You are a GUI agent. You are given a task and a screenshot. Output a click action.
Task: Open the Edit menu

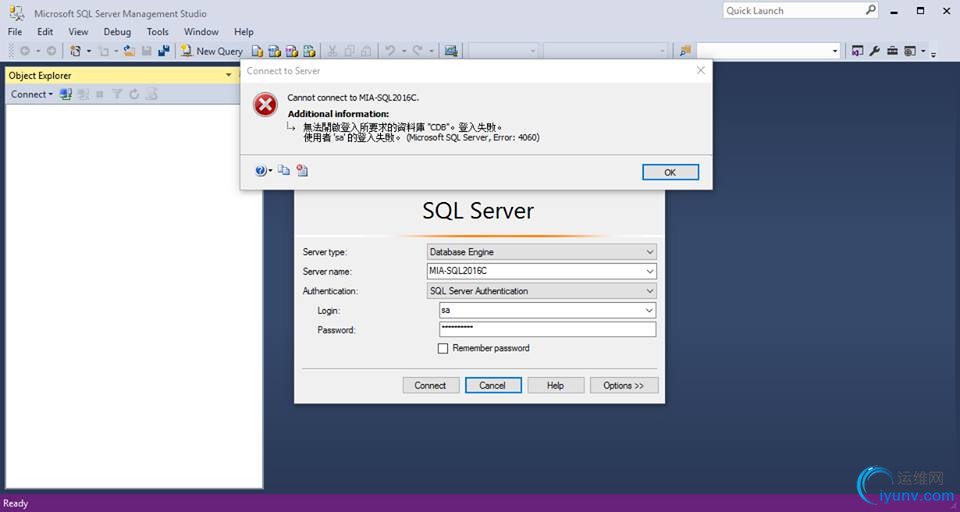pyautogui.click(x=45, y=31)
